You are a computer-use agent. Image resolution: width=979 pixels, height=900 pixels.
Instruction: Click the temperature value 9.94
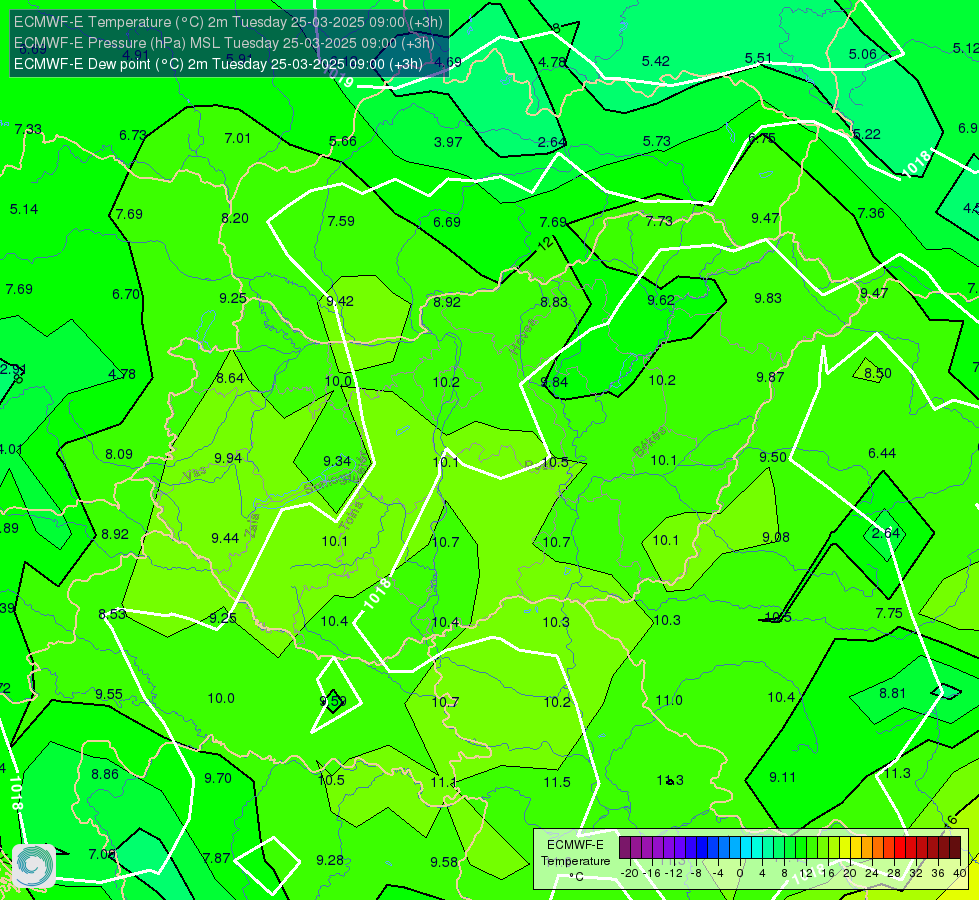(228, 458)
